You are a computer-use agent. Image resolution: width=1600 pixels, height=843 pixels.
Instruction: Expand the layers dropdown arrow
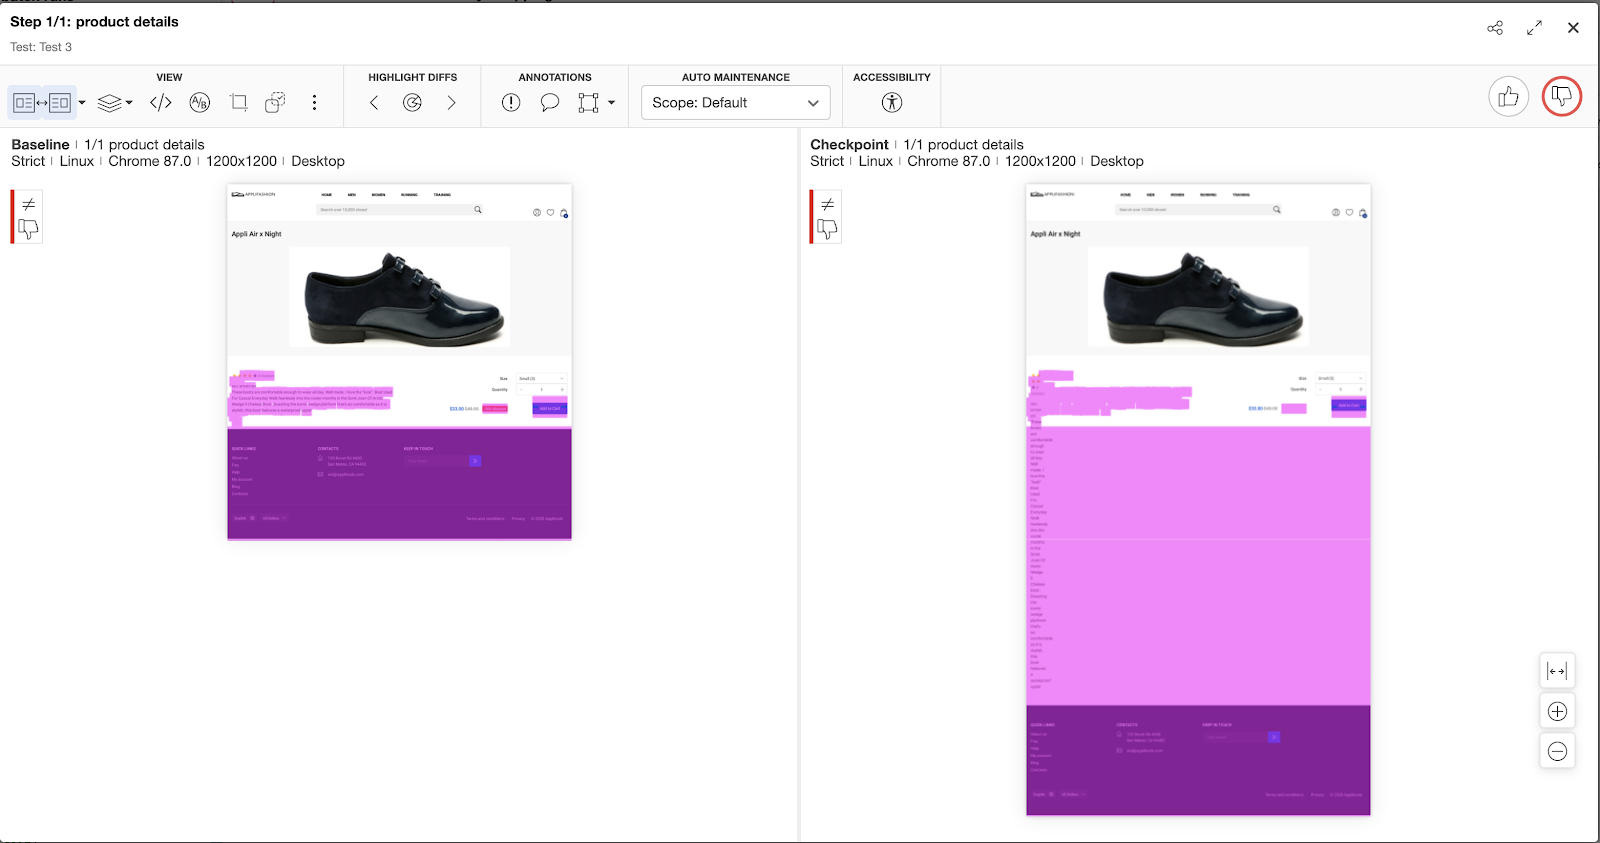coord(129,102)
